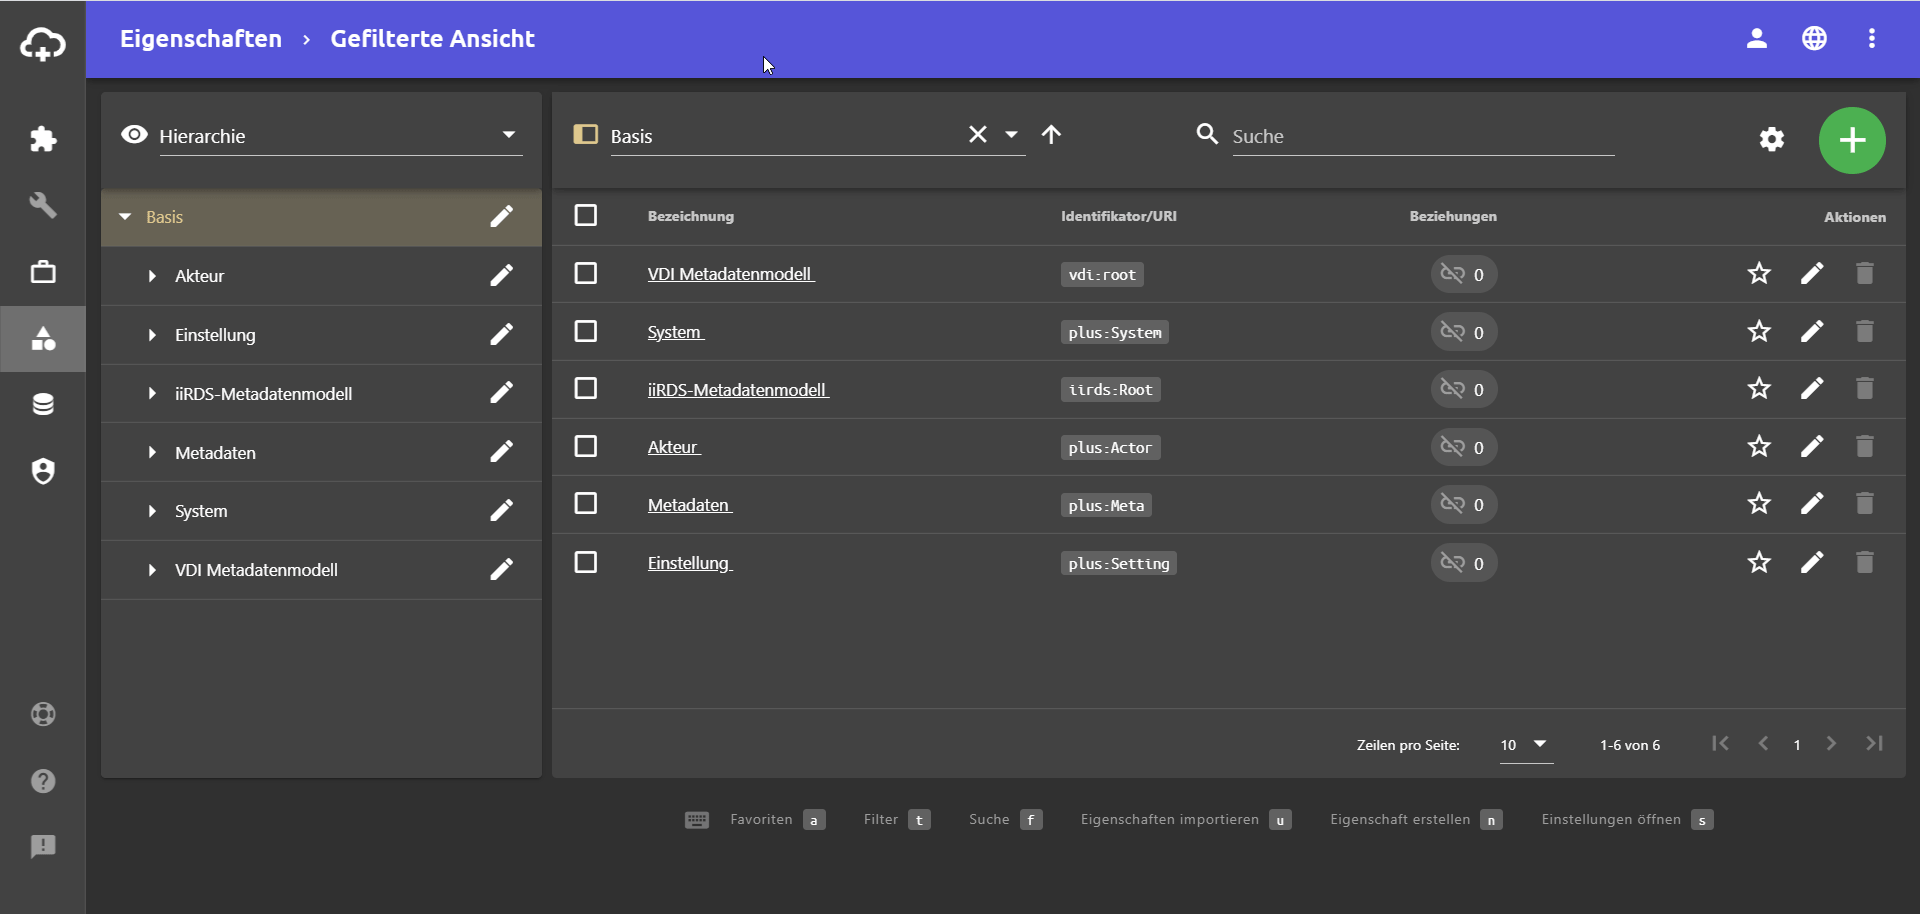Check the iiRDS-Metadatenmodell row checkbox

pyautogui.click(x=586, y=388)
